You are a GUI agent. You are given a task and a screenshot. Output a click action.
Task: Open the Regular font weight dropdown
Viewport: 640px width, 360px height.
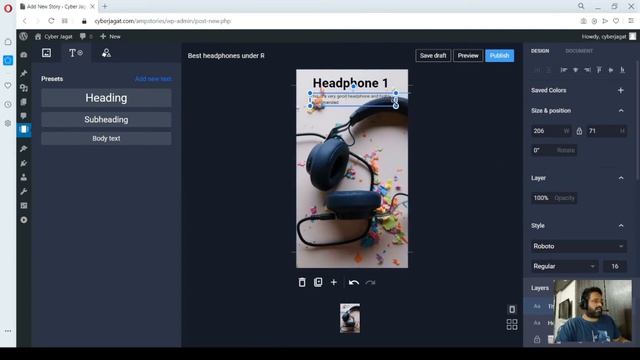point(564,266)
